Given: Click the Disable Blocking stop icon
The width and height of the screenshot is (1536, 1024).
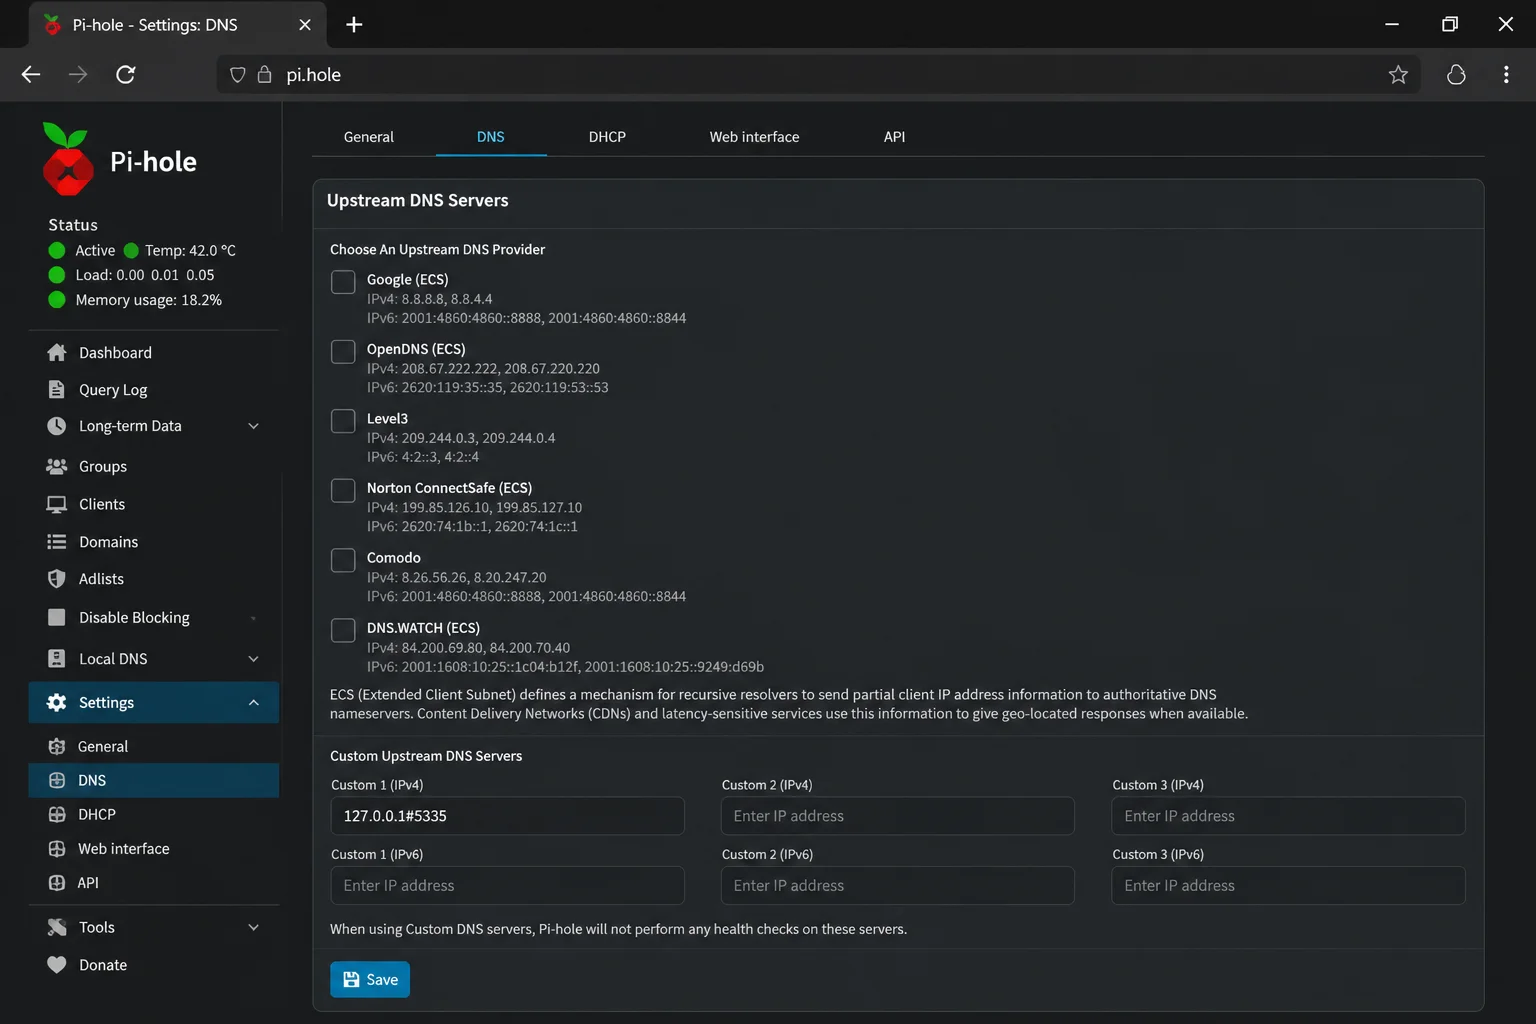Looking at the screenshot, I should coord(57,617).
